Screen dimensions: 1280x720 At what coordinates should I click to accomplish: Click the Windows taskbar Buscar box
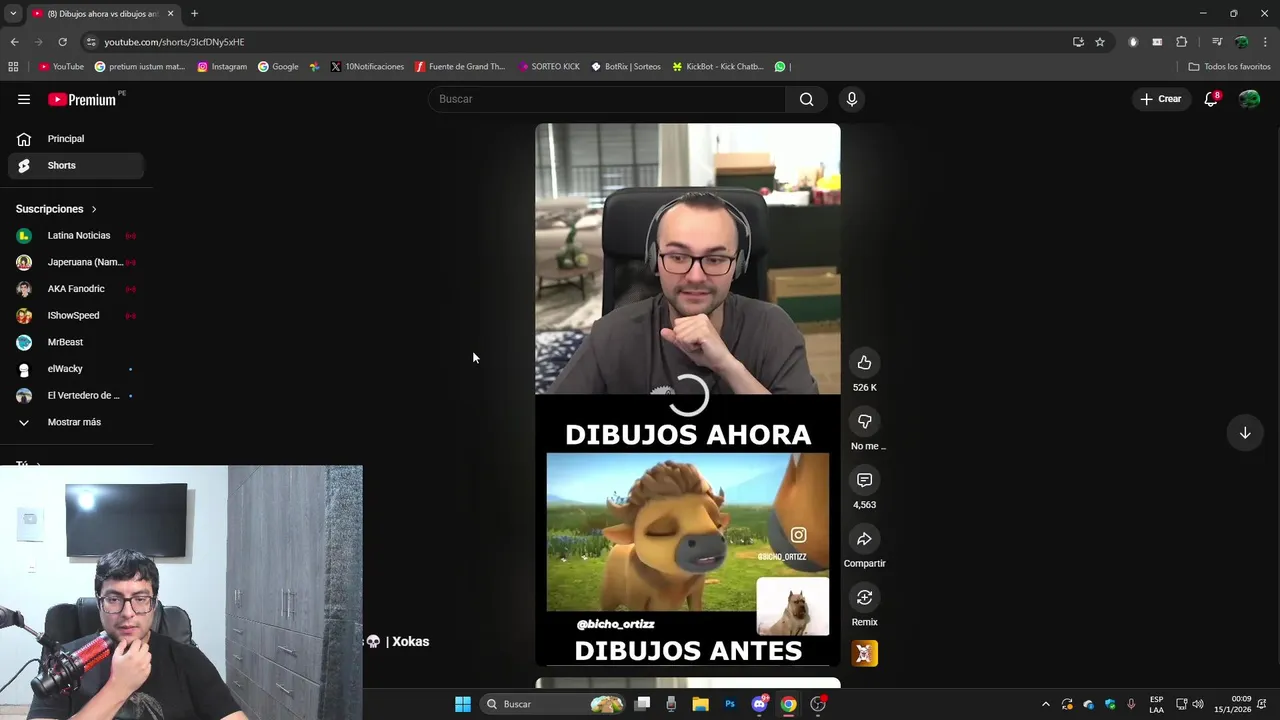[x=554, y=704]
